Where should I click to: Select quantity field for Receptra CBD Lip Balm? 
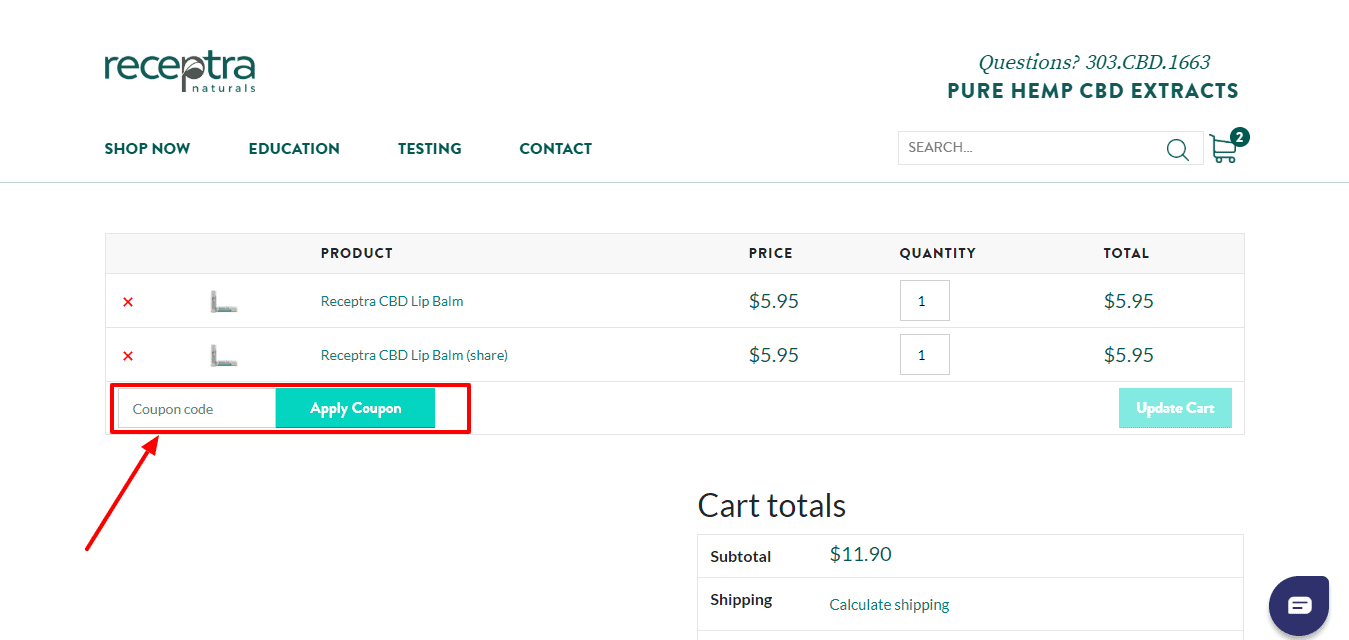924,301
